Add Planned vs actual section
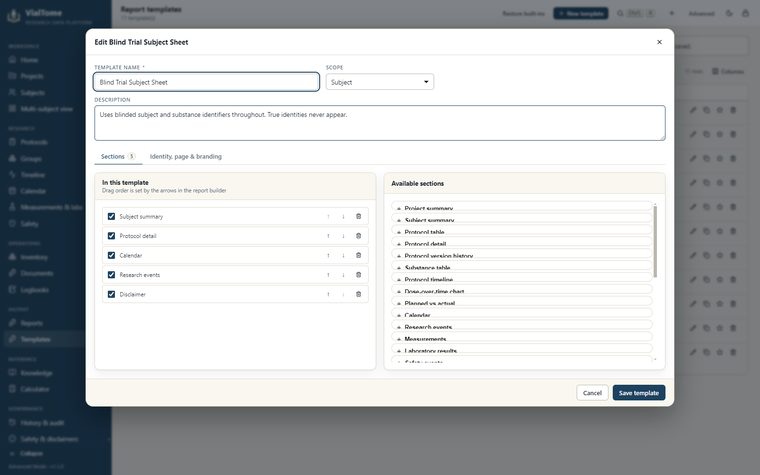 (x=522, y=301)
